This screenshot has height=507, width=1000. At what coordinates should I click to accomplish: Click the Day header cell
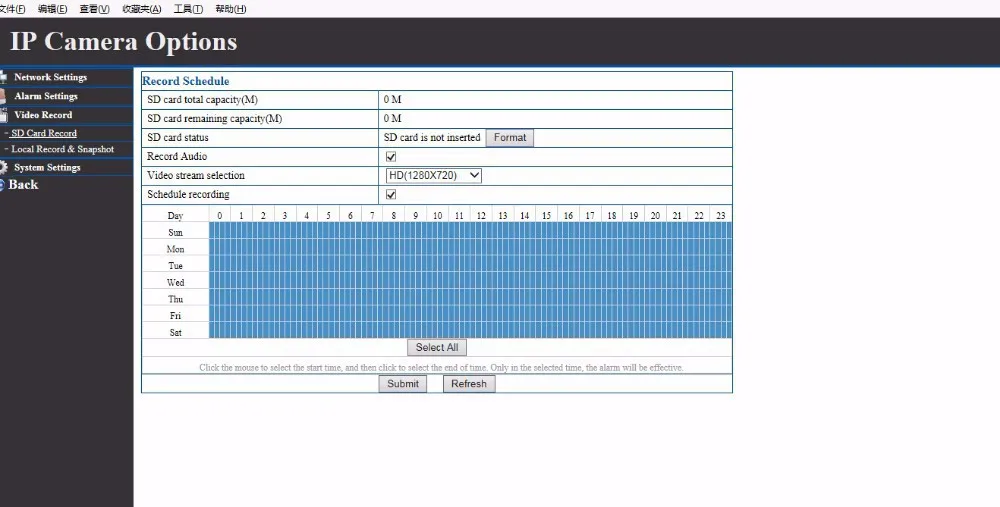175,216
